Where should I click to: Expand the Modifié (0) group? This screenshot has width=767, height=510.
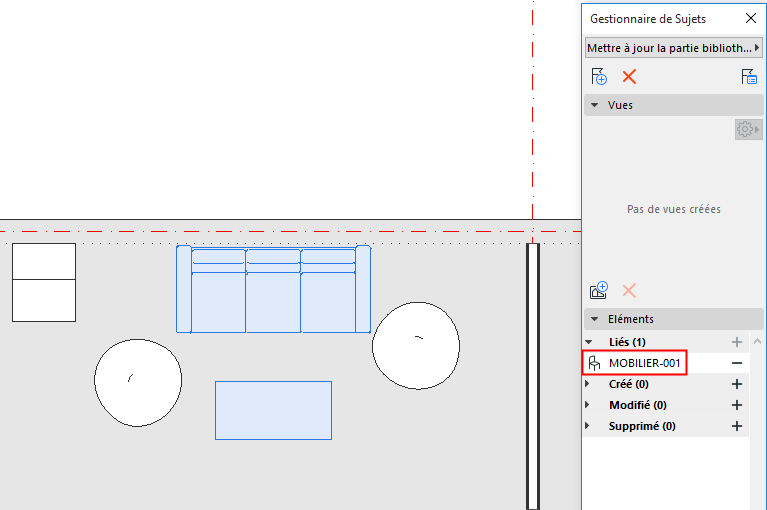coord(589,405)
